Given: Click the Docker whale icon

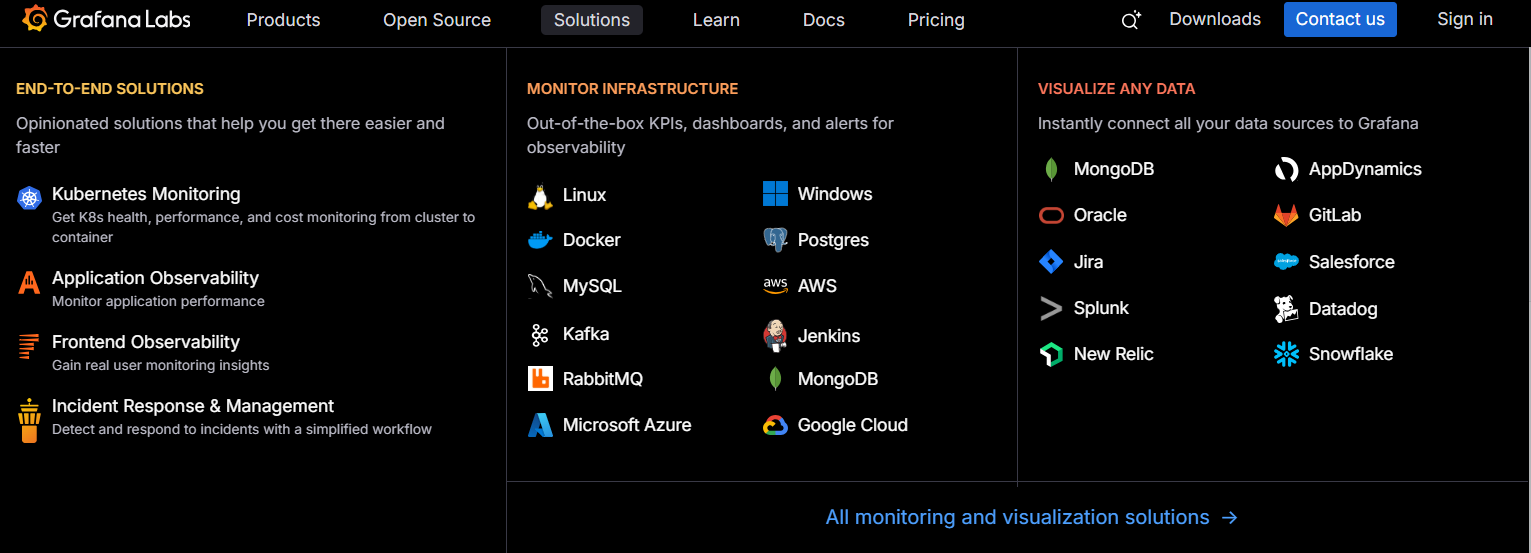Looking at the screenshot, I should (x=540, y=241).
